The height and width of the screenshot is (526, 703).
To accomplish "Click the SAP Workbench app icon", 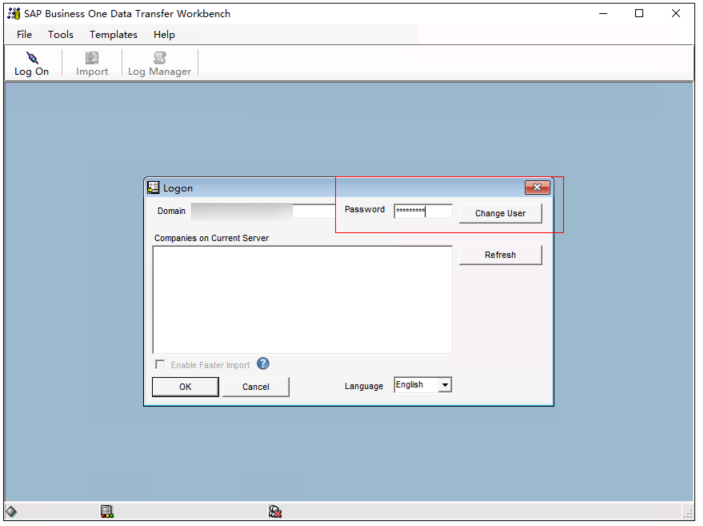I will (x=14, y=13).
